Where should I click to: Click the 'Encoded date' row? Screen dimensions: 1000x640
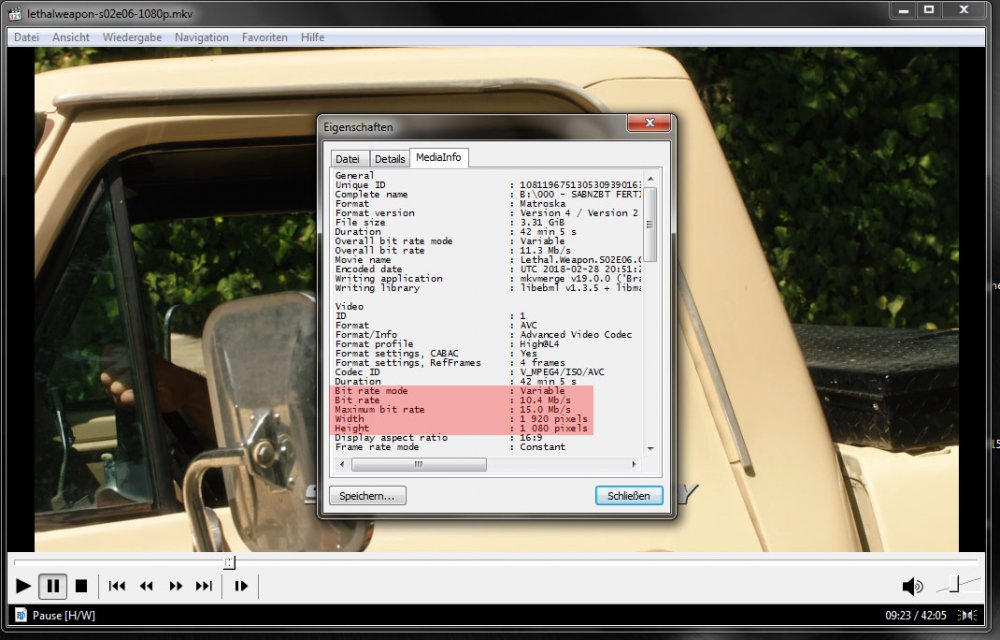pyautogui.click(x=488, y=269)
